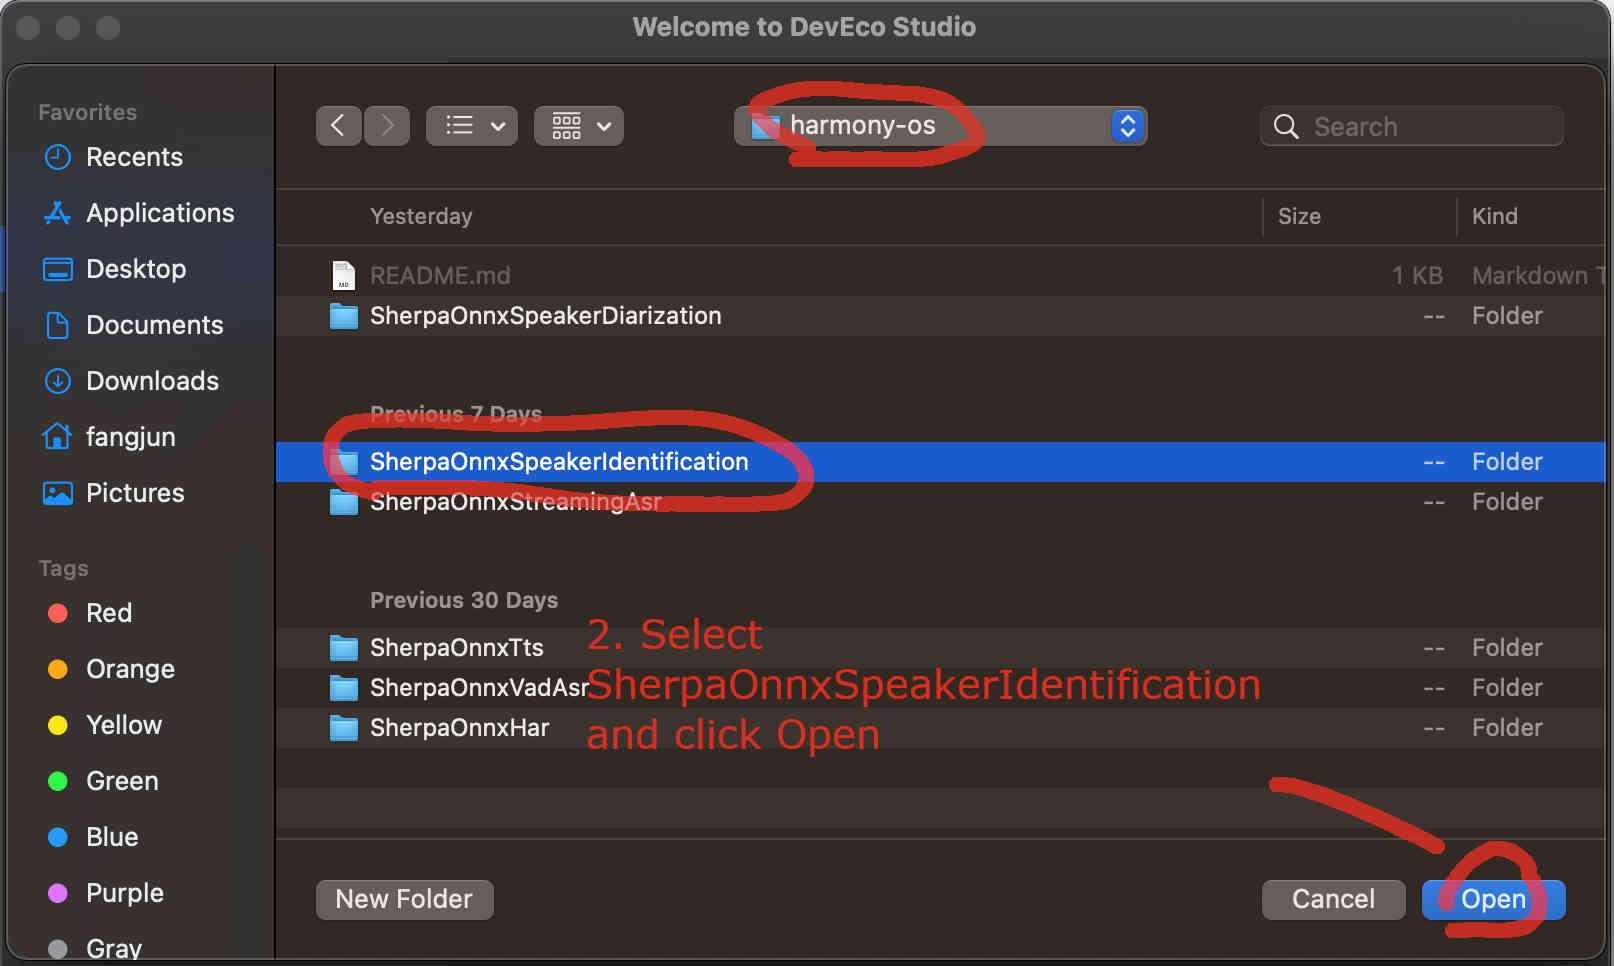Viewport: 1614px width, 966px height.
Task: Select the SherpaOnnxTts folder
Action: pyautogui.click(x=940, y=648)
